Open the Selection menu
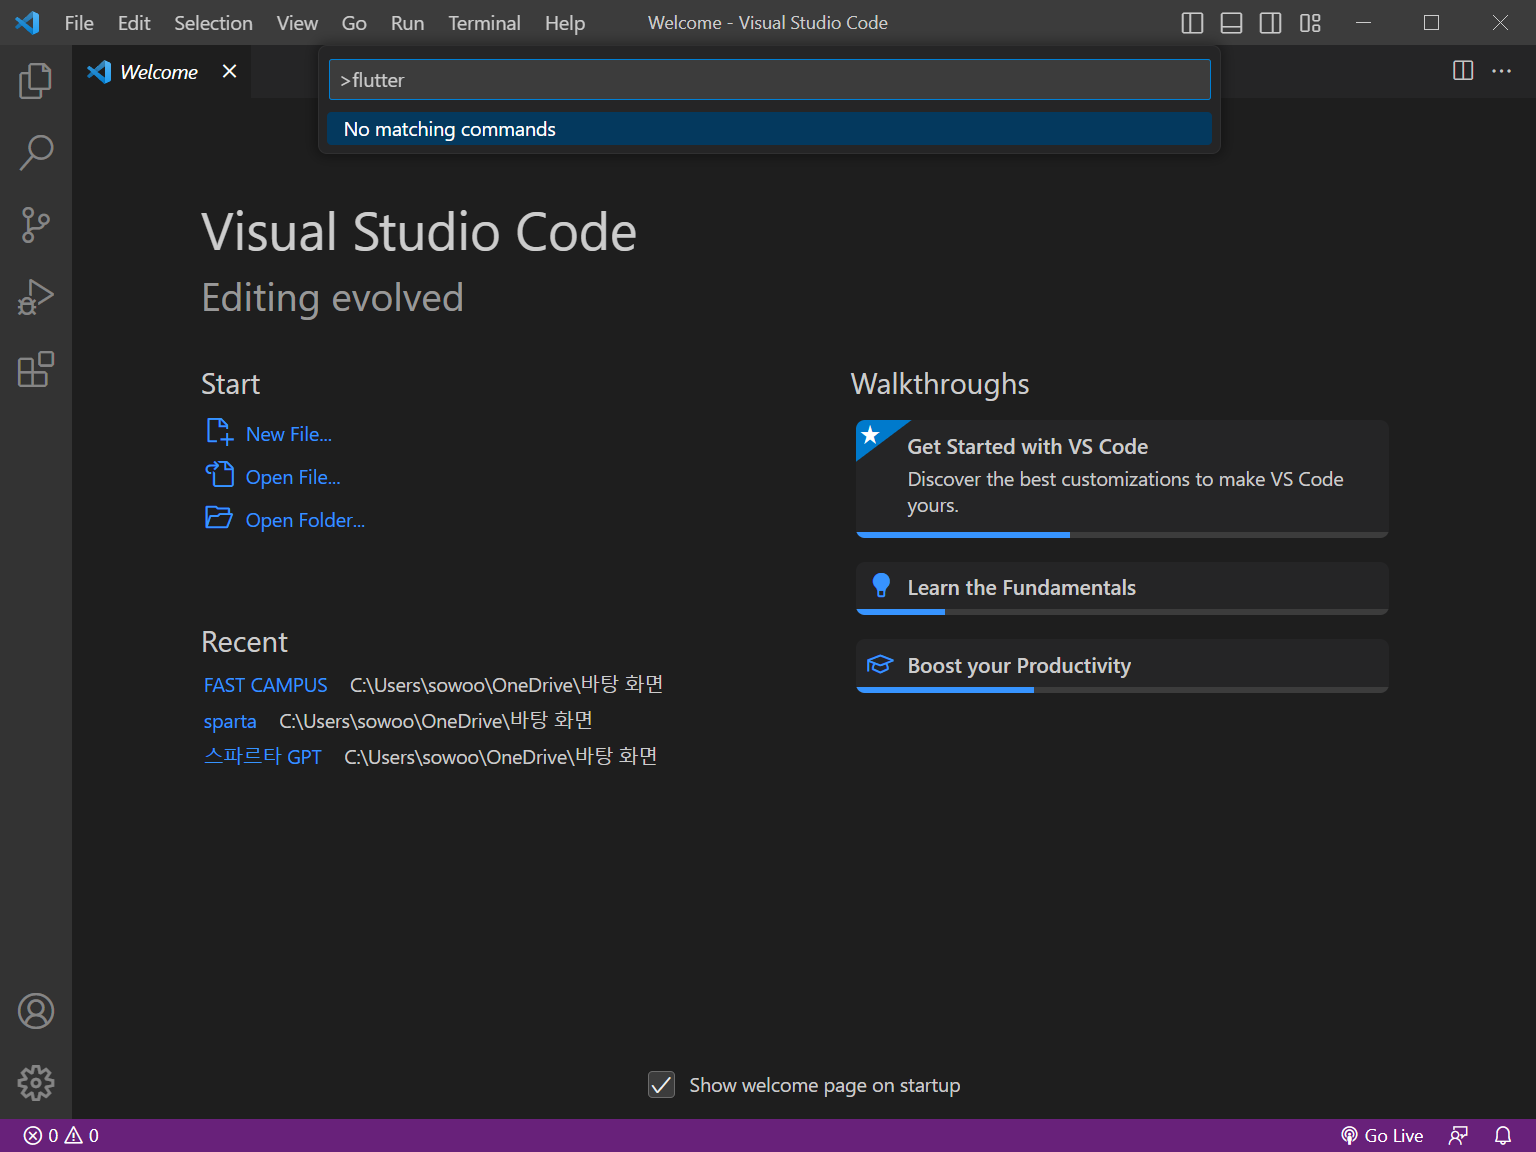 [x=213, y=23]
